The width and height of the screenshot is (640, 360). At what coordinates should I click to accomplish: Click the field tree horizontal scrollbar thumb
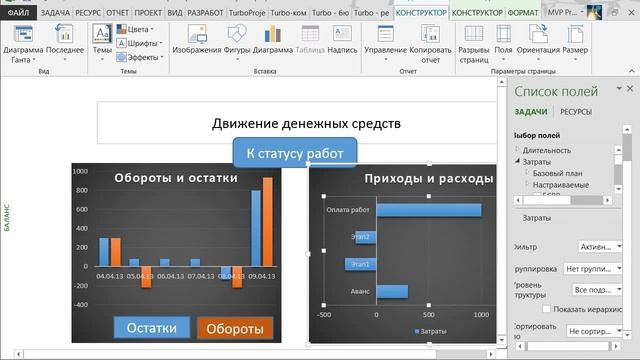pyautogui.click(x=547, y=200)
